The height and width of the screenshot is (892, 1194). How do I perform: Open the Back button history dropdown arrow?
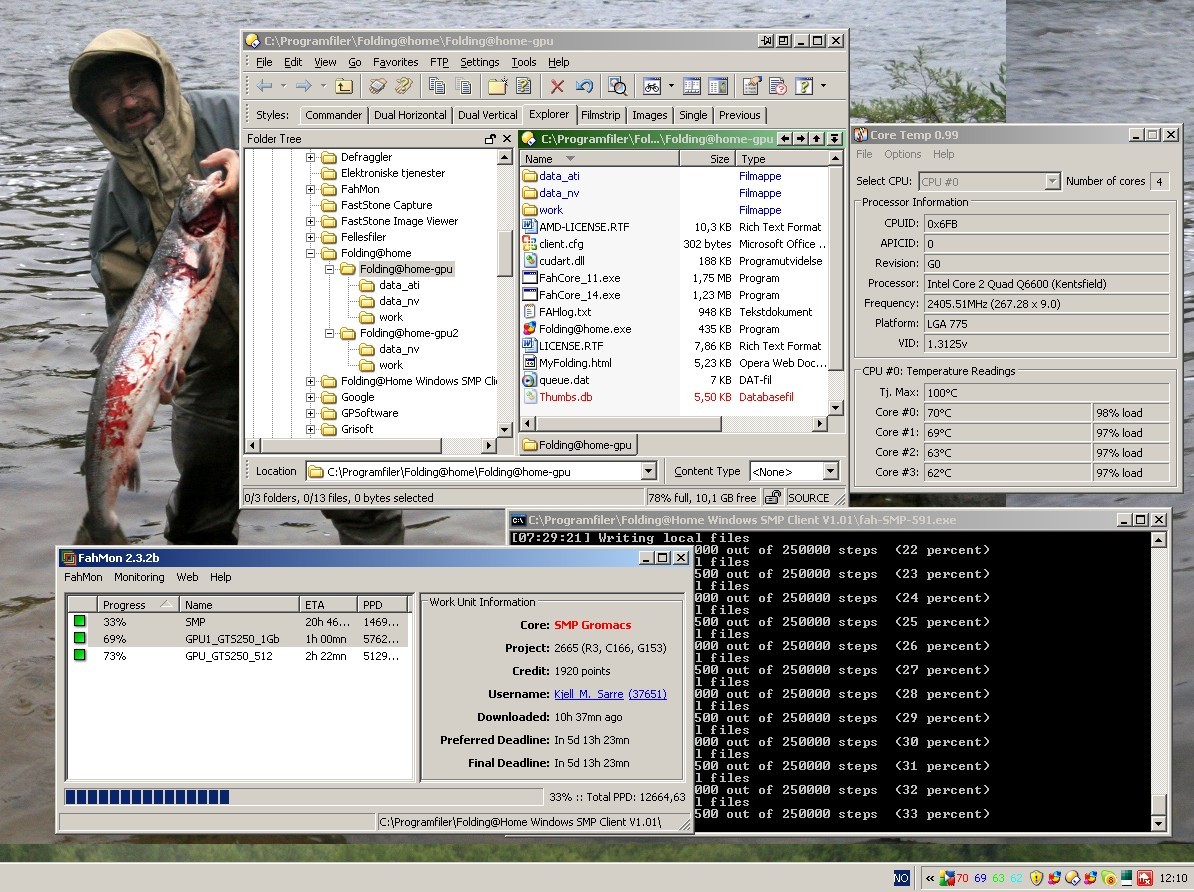(283, 86)
